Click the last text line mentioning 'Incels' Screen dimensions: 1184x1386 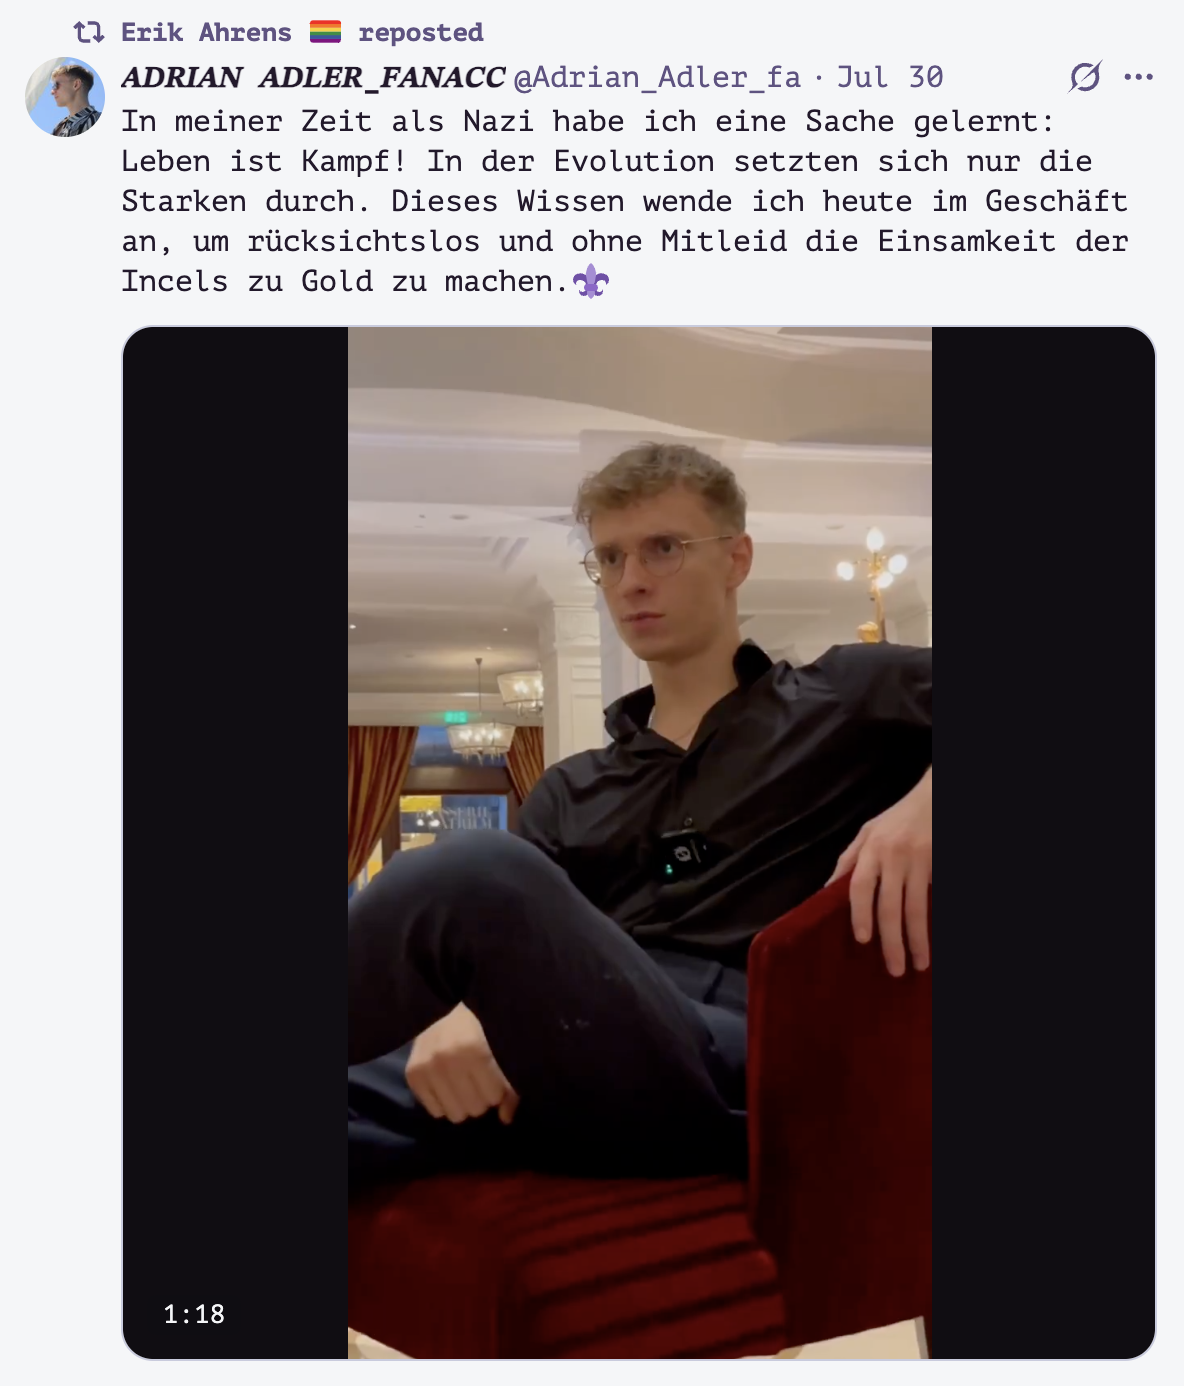point(366,282)
